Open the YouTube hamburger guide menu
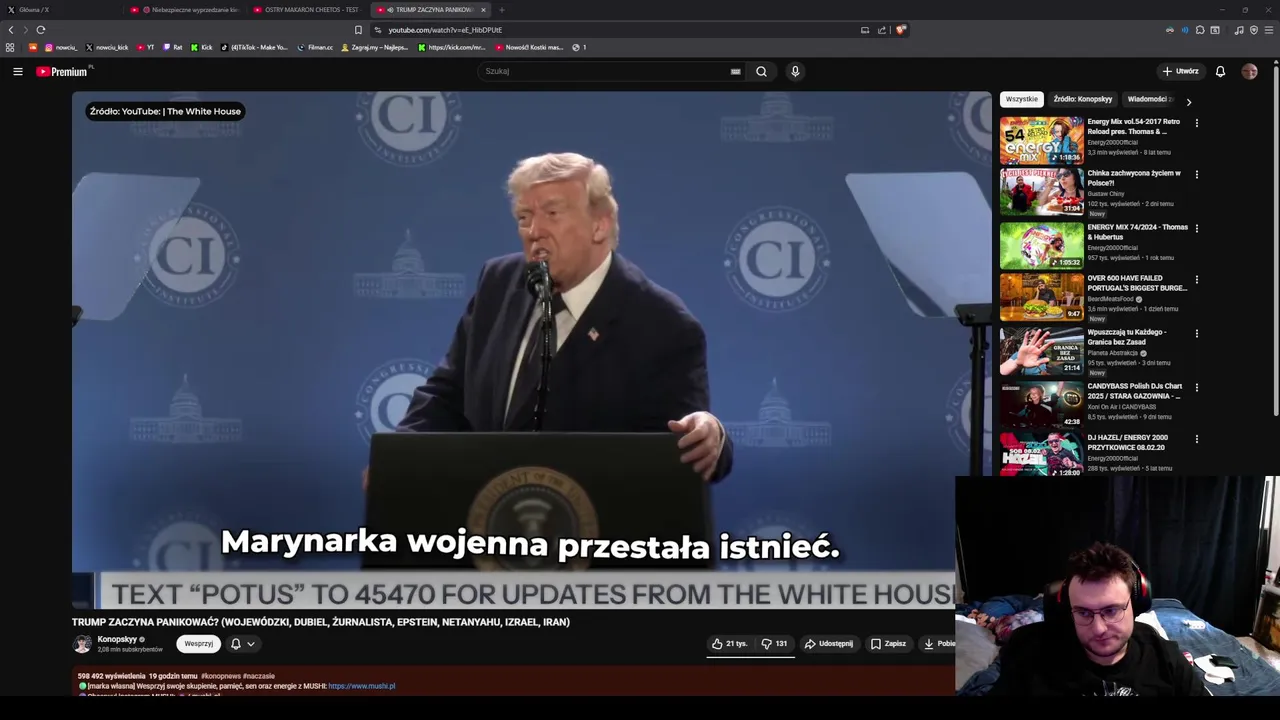The width and height of the screenshot is (1280, 720). coord(17,71)
